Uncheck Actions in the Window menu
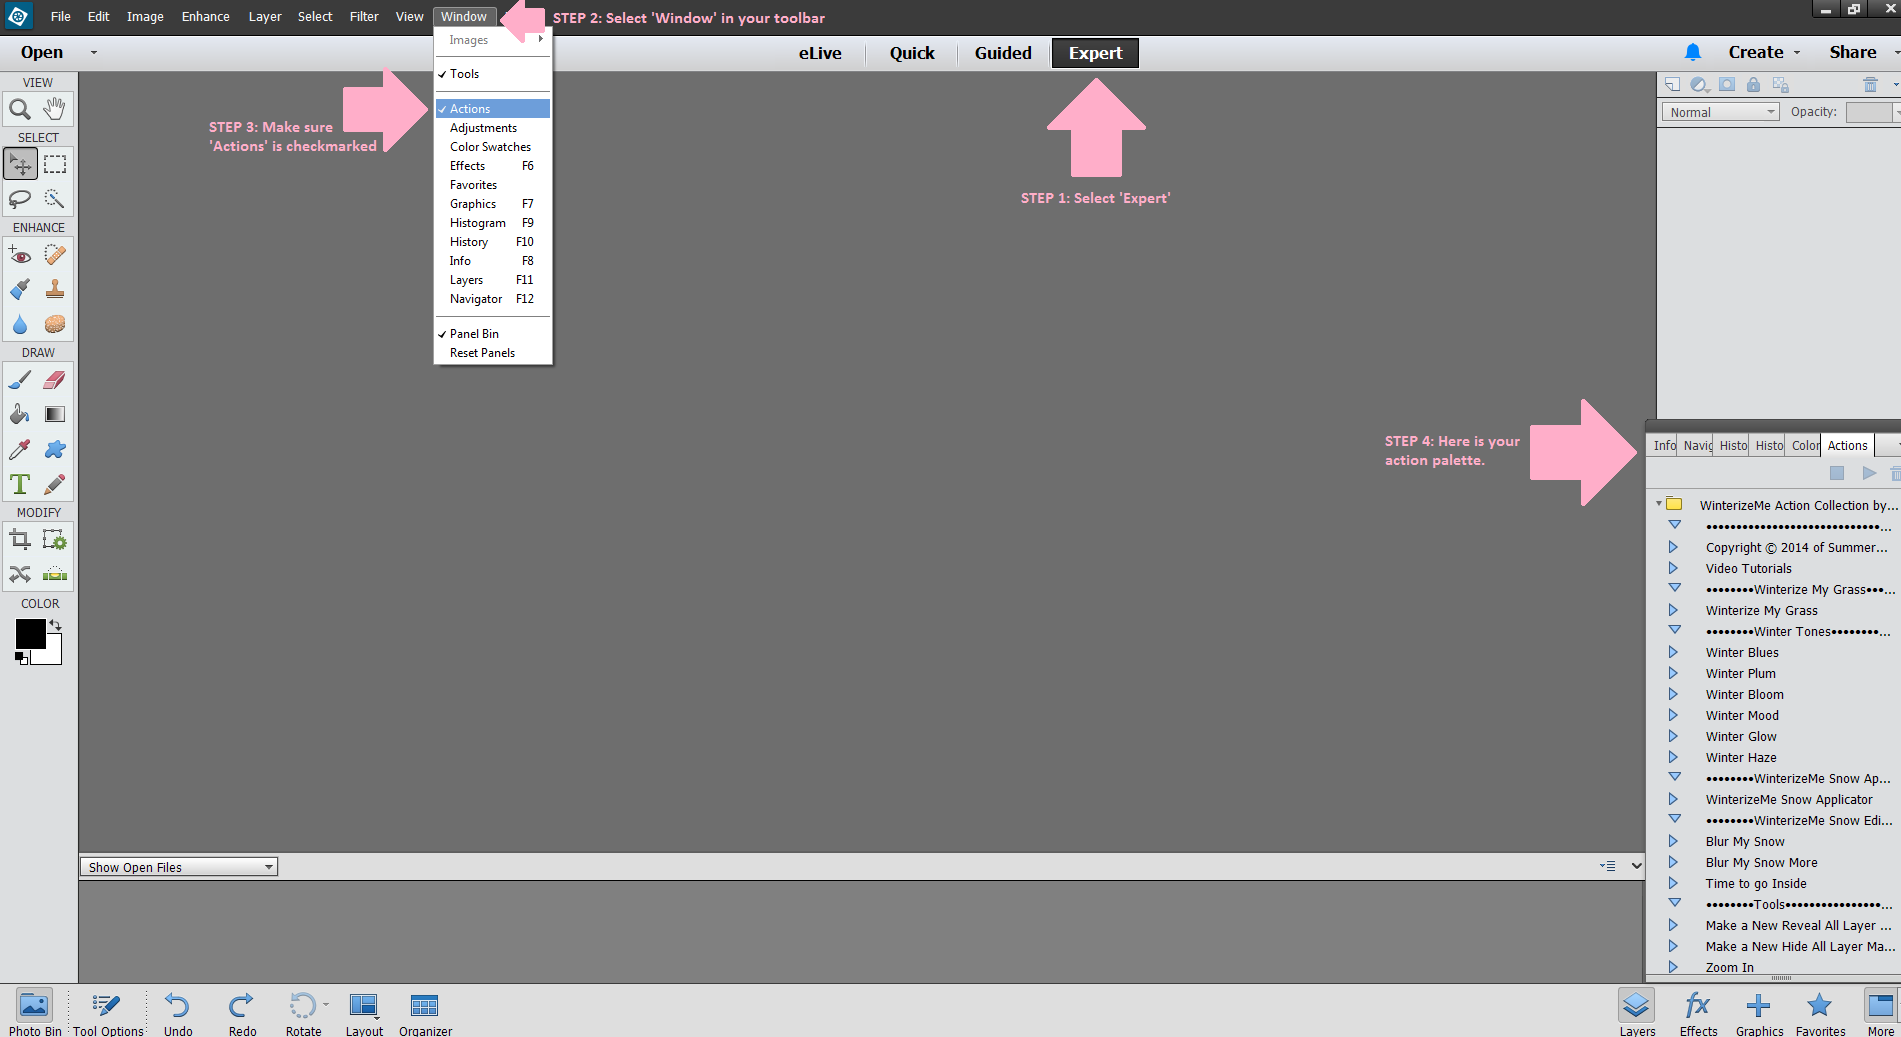1901x1037 pixels. [x=493, y=108]
